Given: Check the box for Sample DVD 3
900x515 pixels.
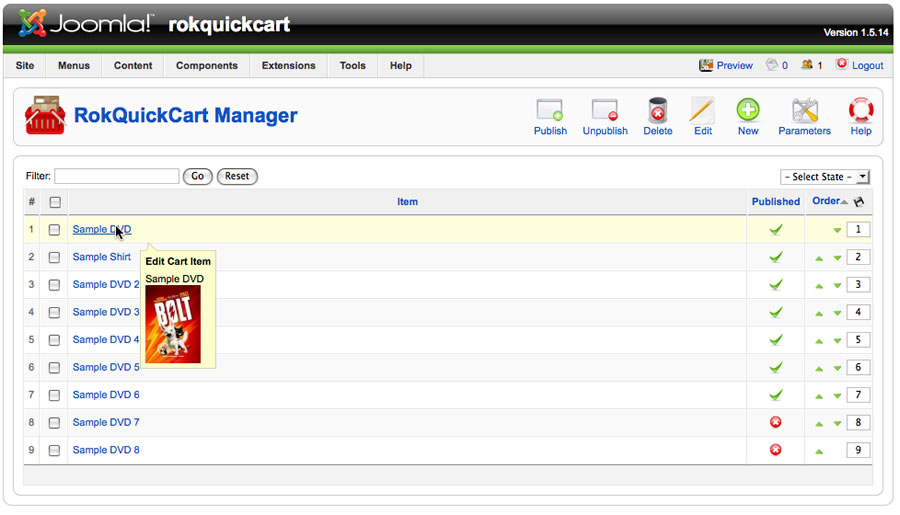Looking at the screenshot, I should point(55,312).
